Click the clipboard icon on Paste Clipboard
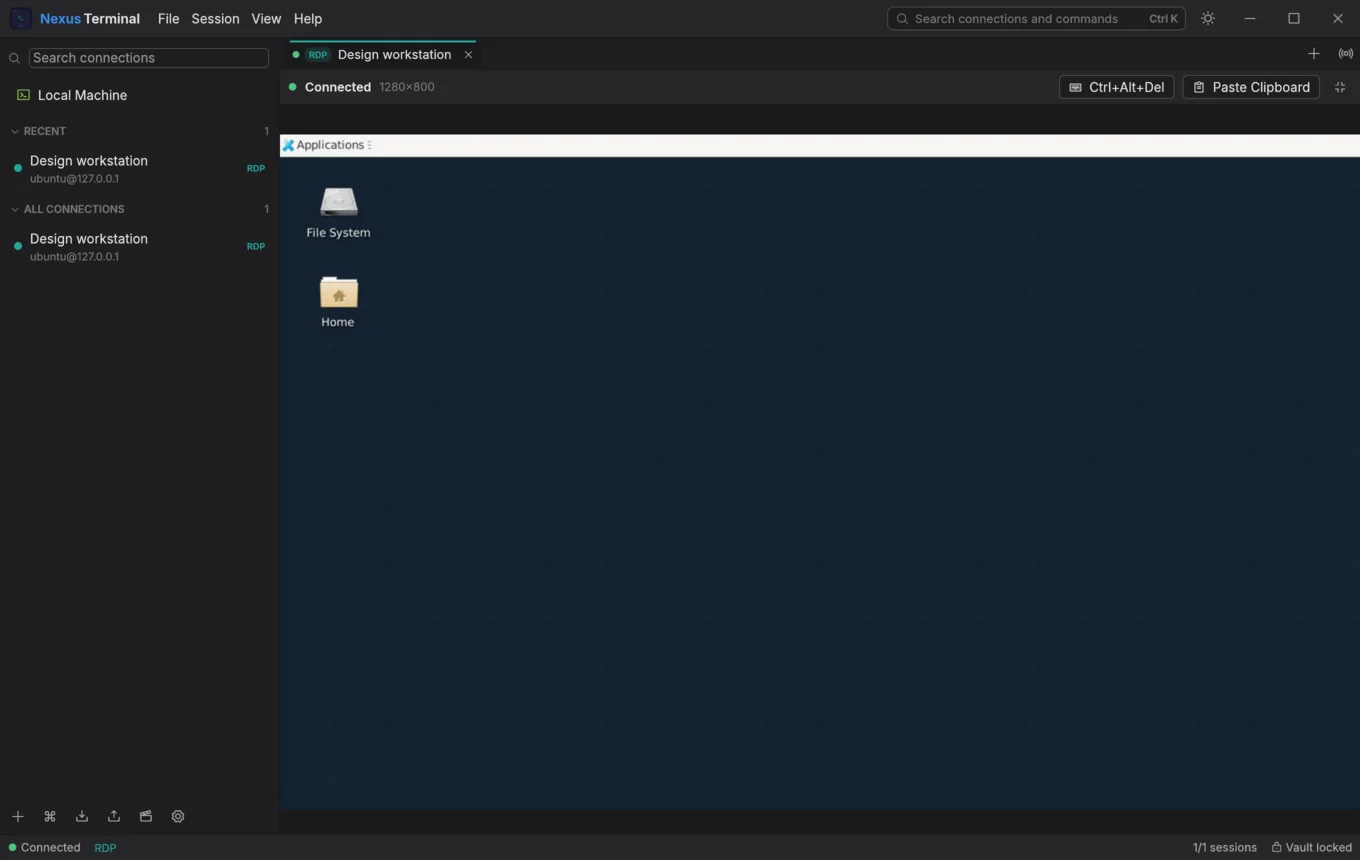The width and height of the screenshot is (1360, 860). pos(1198,87)
